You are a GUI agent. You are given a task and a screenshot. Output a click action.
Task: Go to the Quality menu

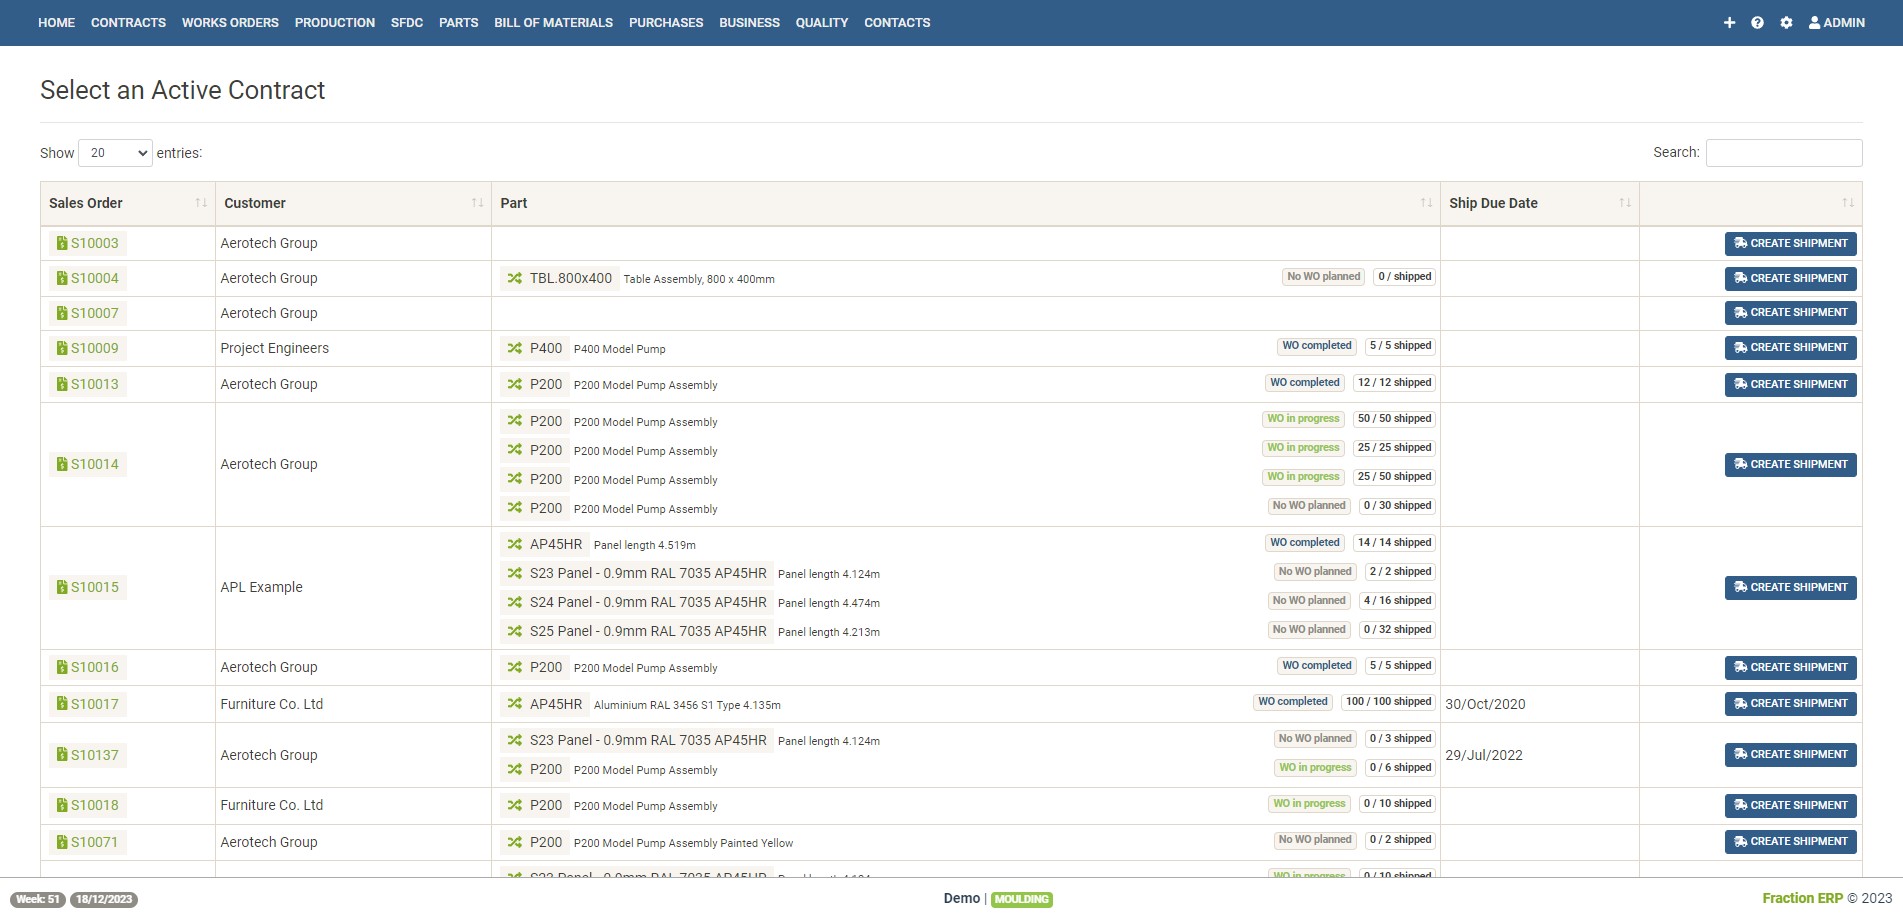(821, 23)
